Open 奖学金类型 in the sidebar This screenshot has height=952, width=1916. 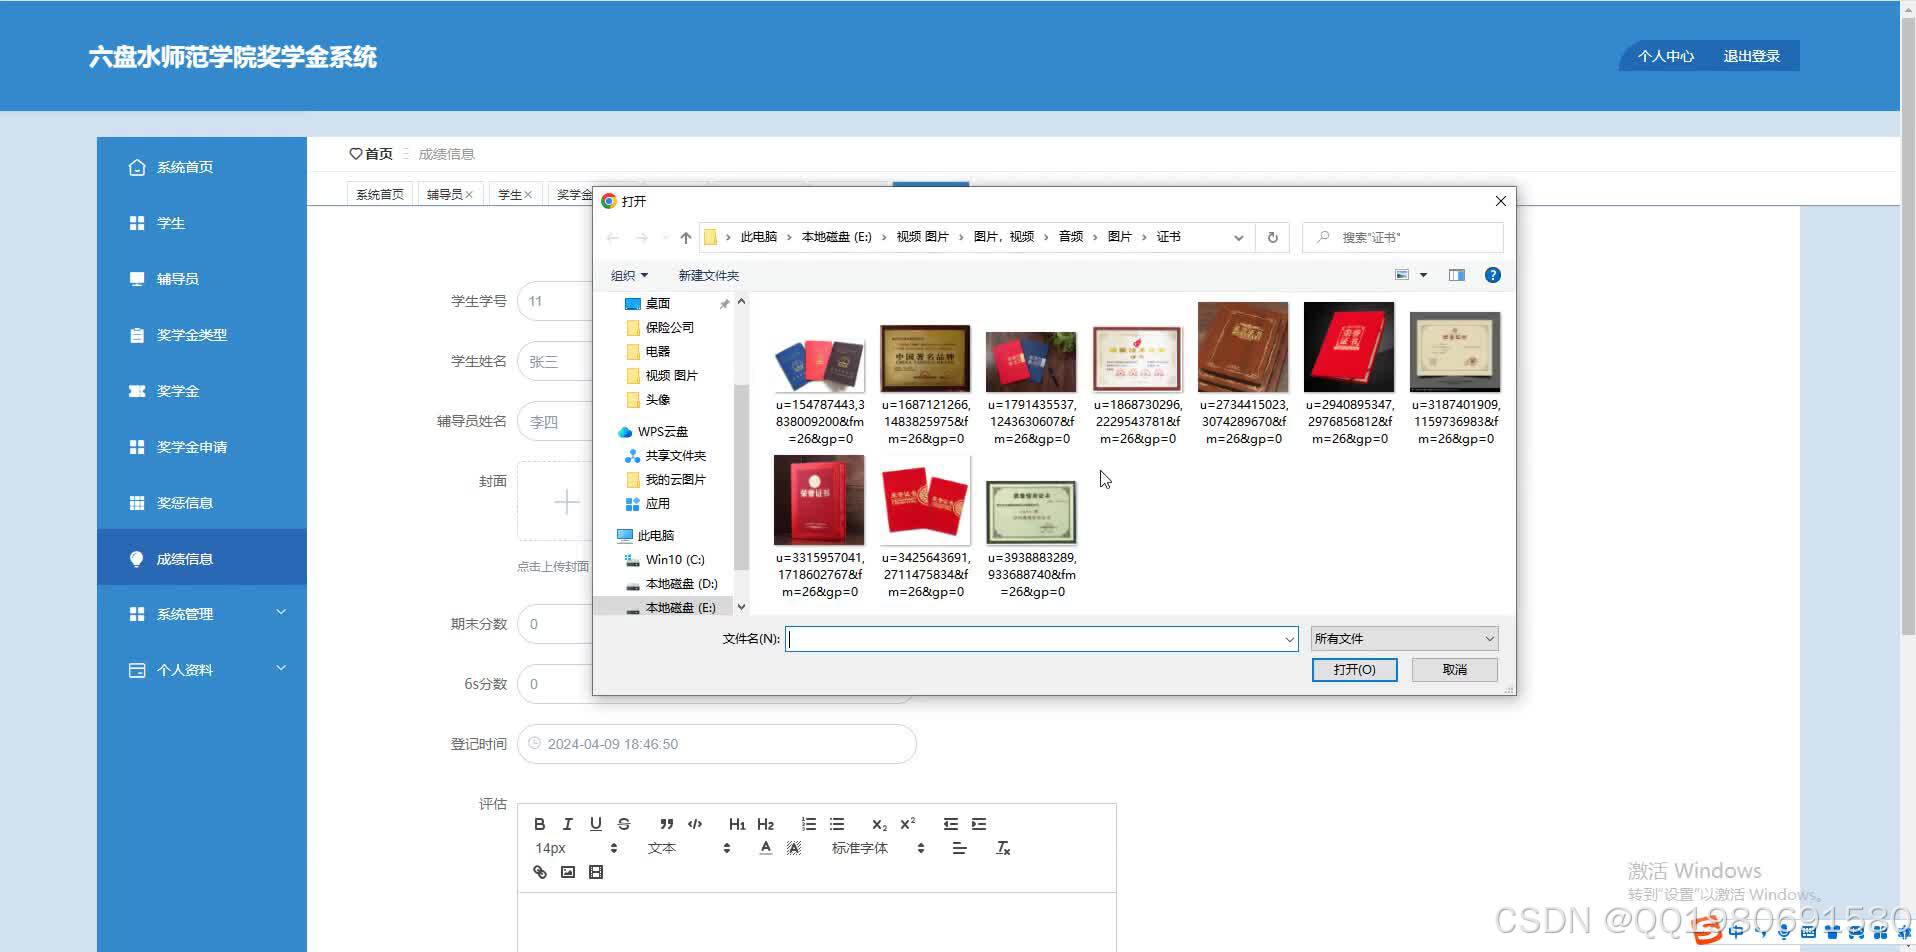point(202,335)
